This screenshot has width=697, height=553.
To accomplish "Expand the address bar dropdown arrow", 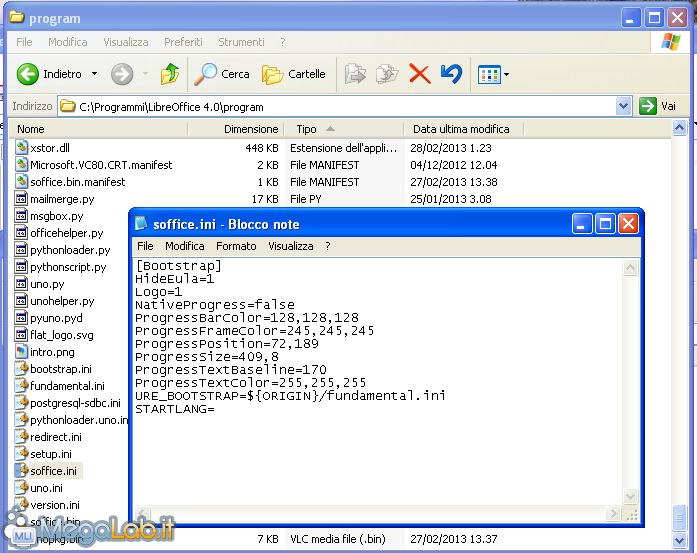I will tap(623, 107).
